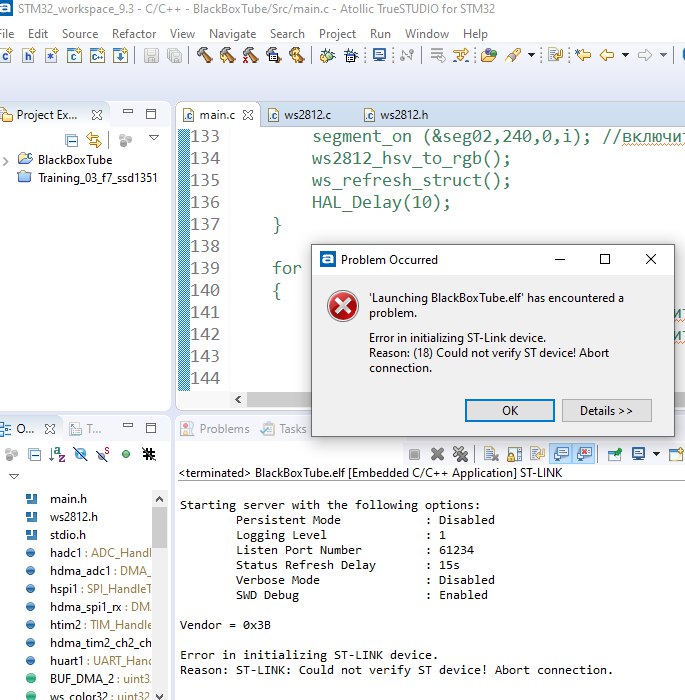This screenshot has width=685, height=700.
Task: Open Display Selected Console dropdown arrow
Action: point(656,454)
